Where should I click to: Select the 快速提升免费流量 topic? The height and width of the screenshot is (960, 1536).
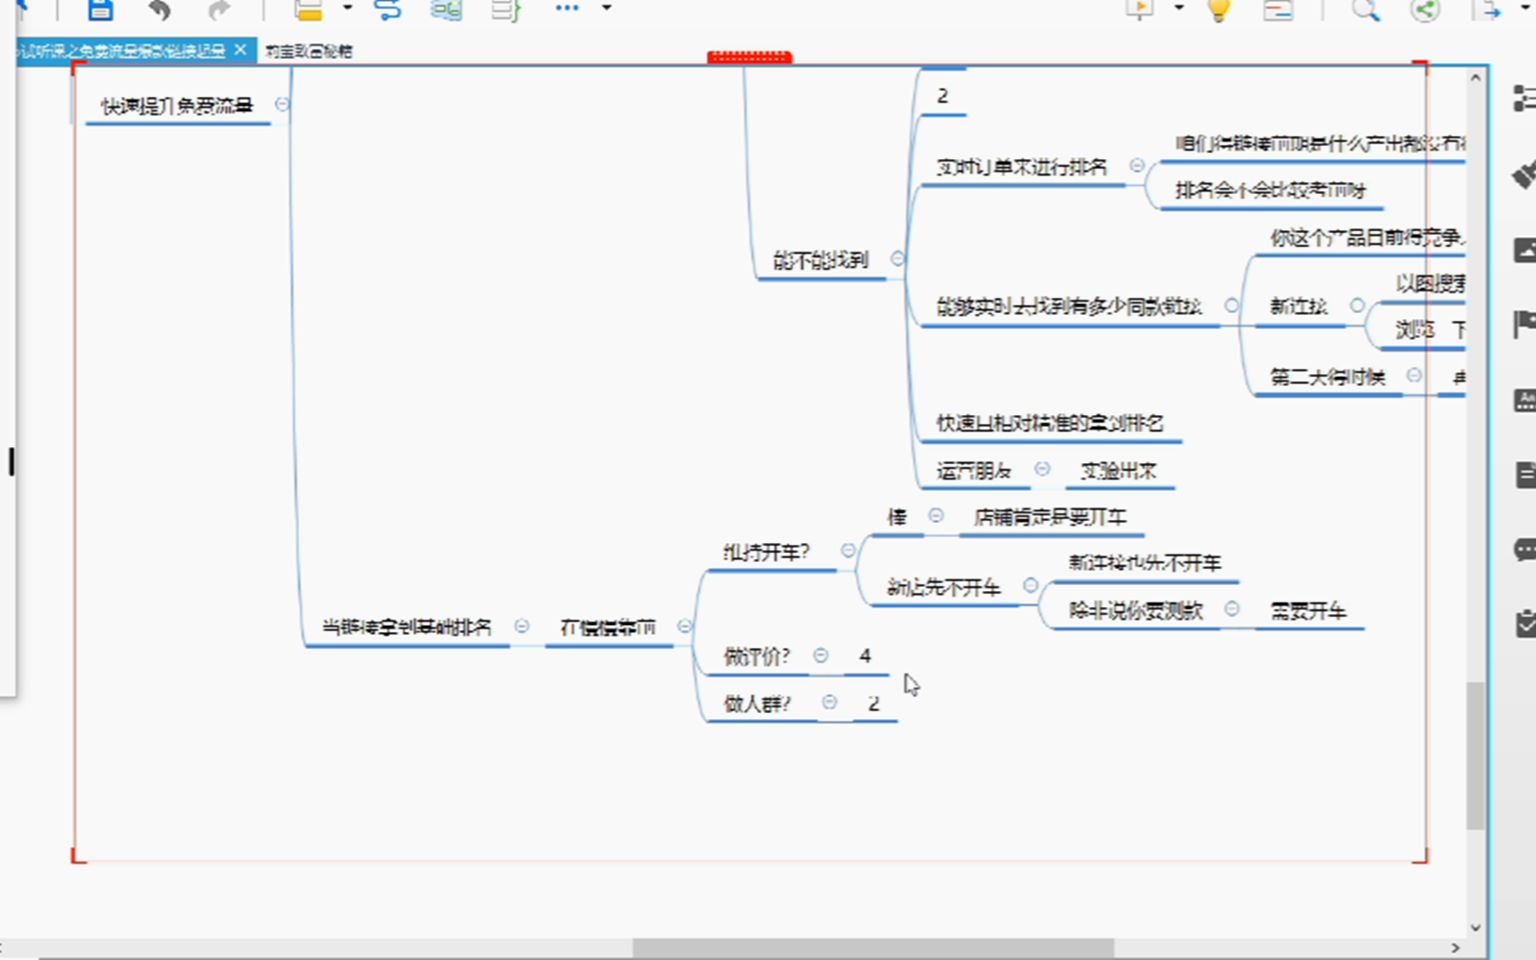pos(178,106)
